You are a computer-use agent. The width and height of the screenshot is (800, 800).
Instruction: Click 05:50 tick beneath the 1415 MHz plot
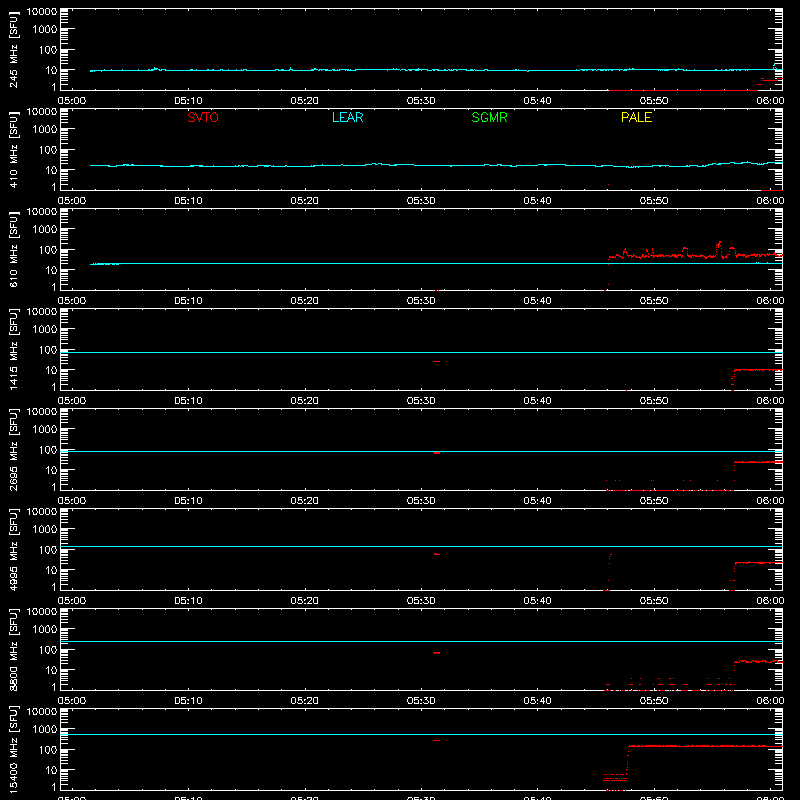tap(654, 401)
